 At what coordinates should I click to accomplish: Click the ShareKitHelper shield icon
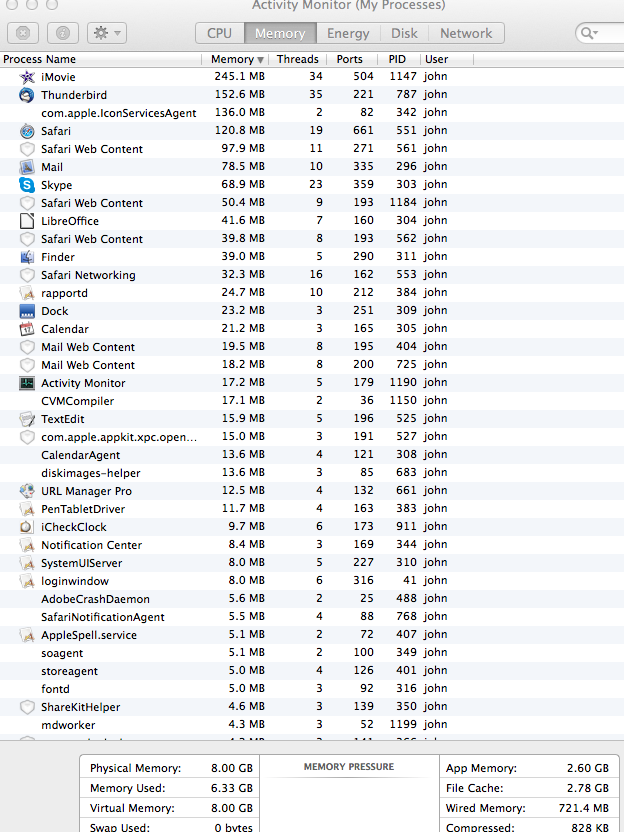[27, 707]
